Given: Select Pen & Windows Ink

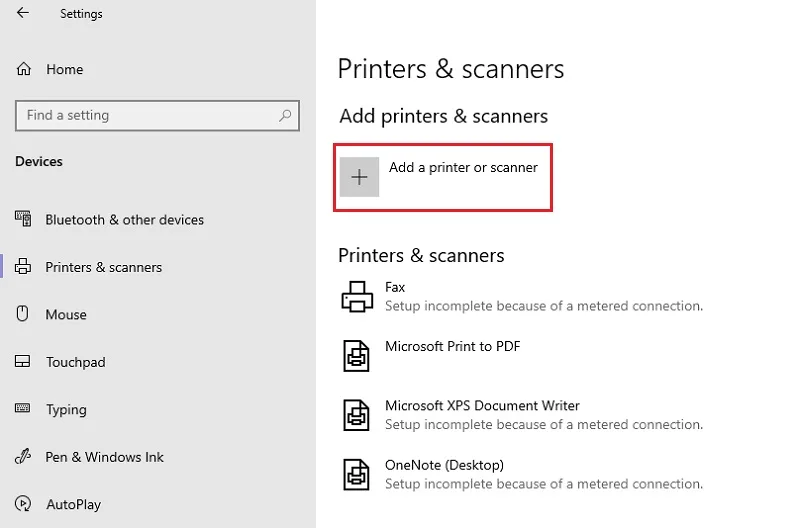Looking at the screenshot, I should coord(105,457).
